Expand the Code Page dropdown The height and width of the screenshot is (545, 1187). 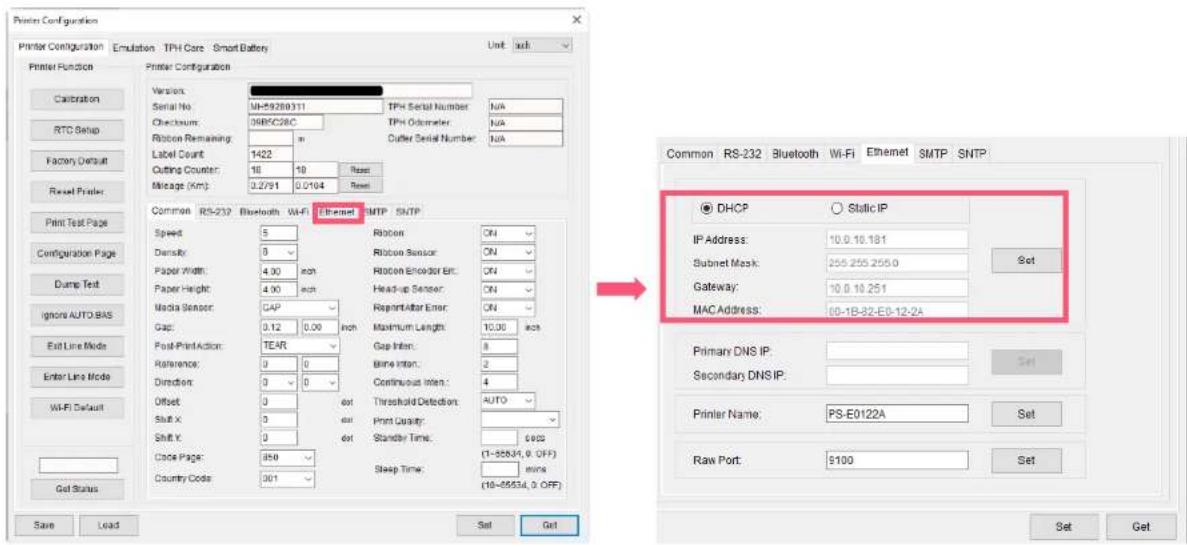(x=286, y=459)
